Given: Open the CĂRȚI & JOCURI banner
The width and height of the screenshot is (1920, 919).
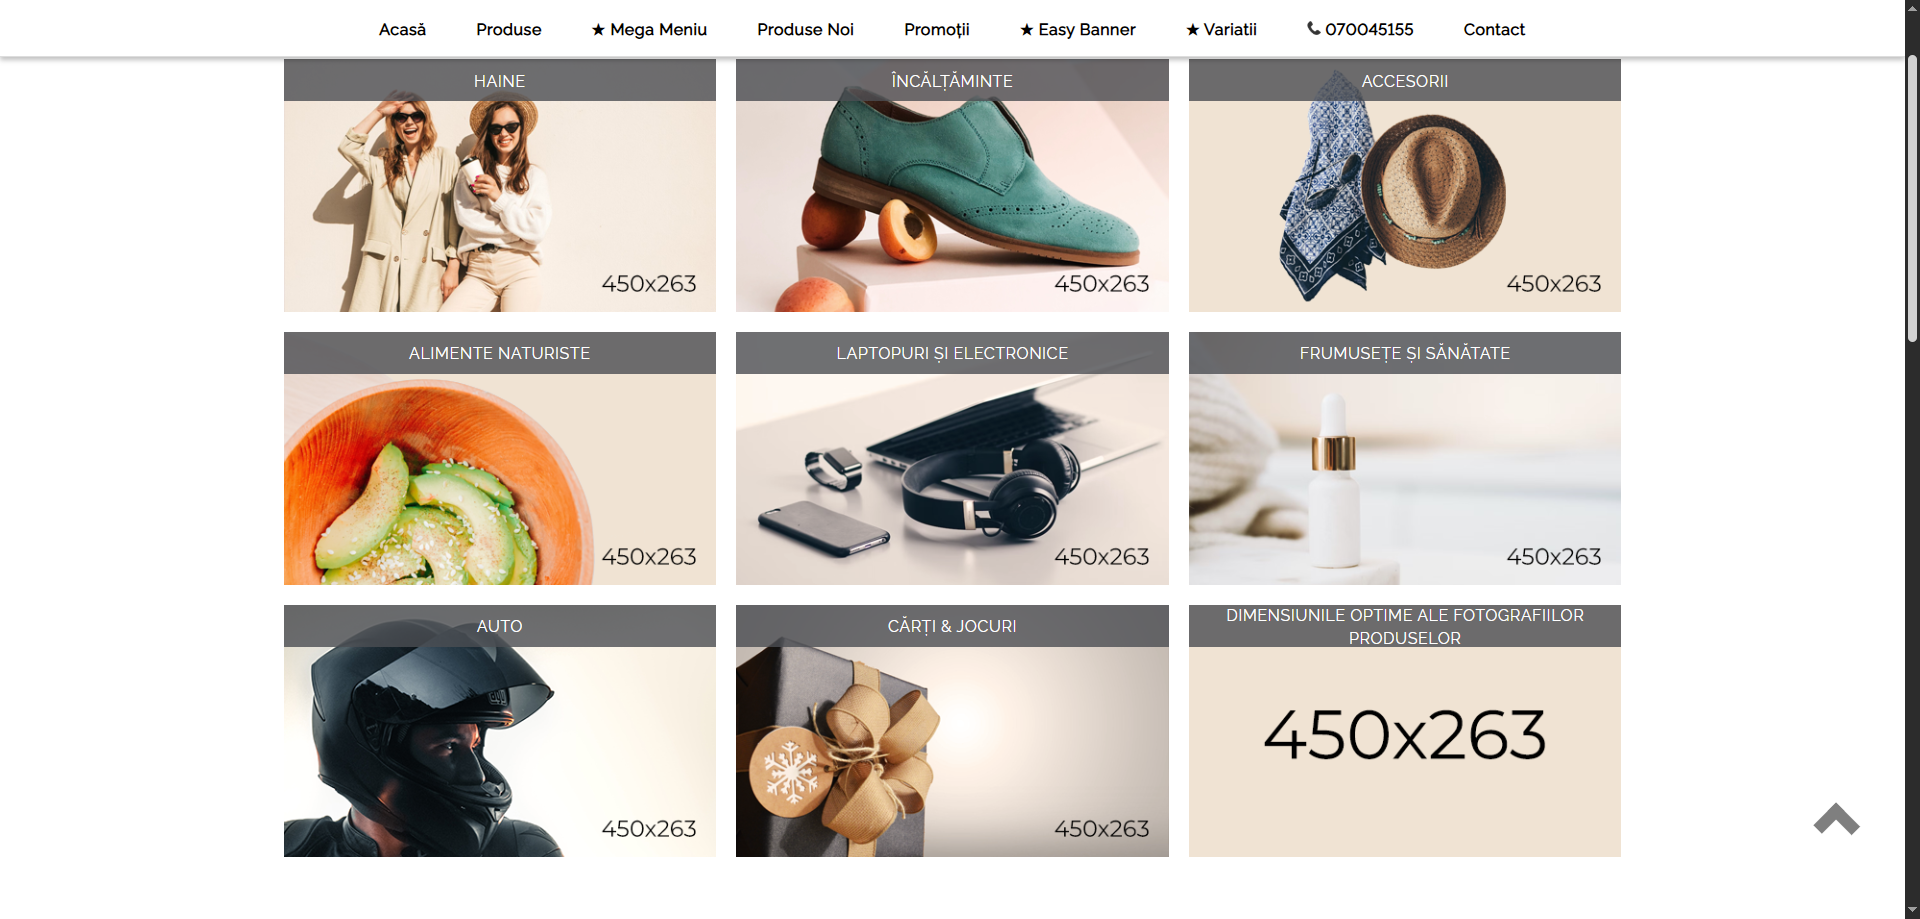Looking at the screenshot, I should tap(952, 731).
